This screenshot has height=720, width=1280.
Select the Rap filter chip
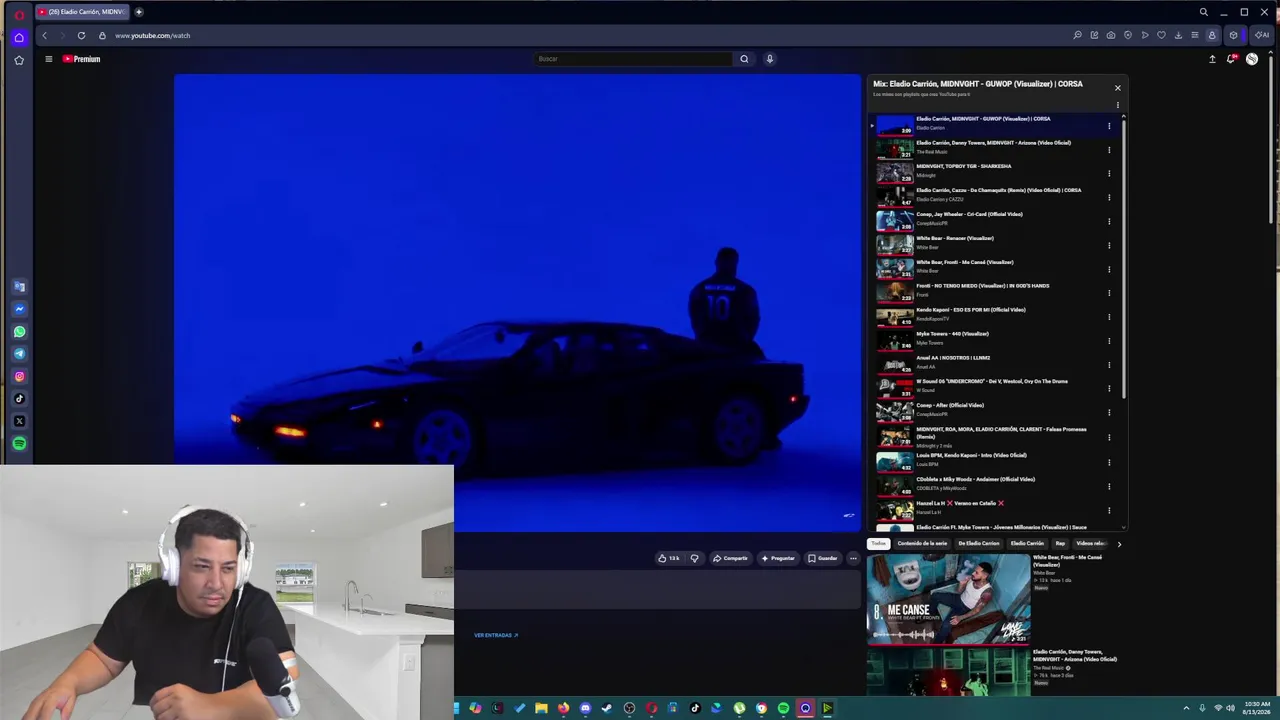point(1060,544)
